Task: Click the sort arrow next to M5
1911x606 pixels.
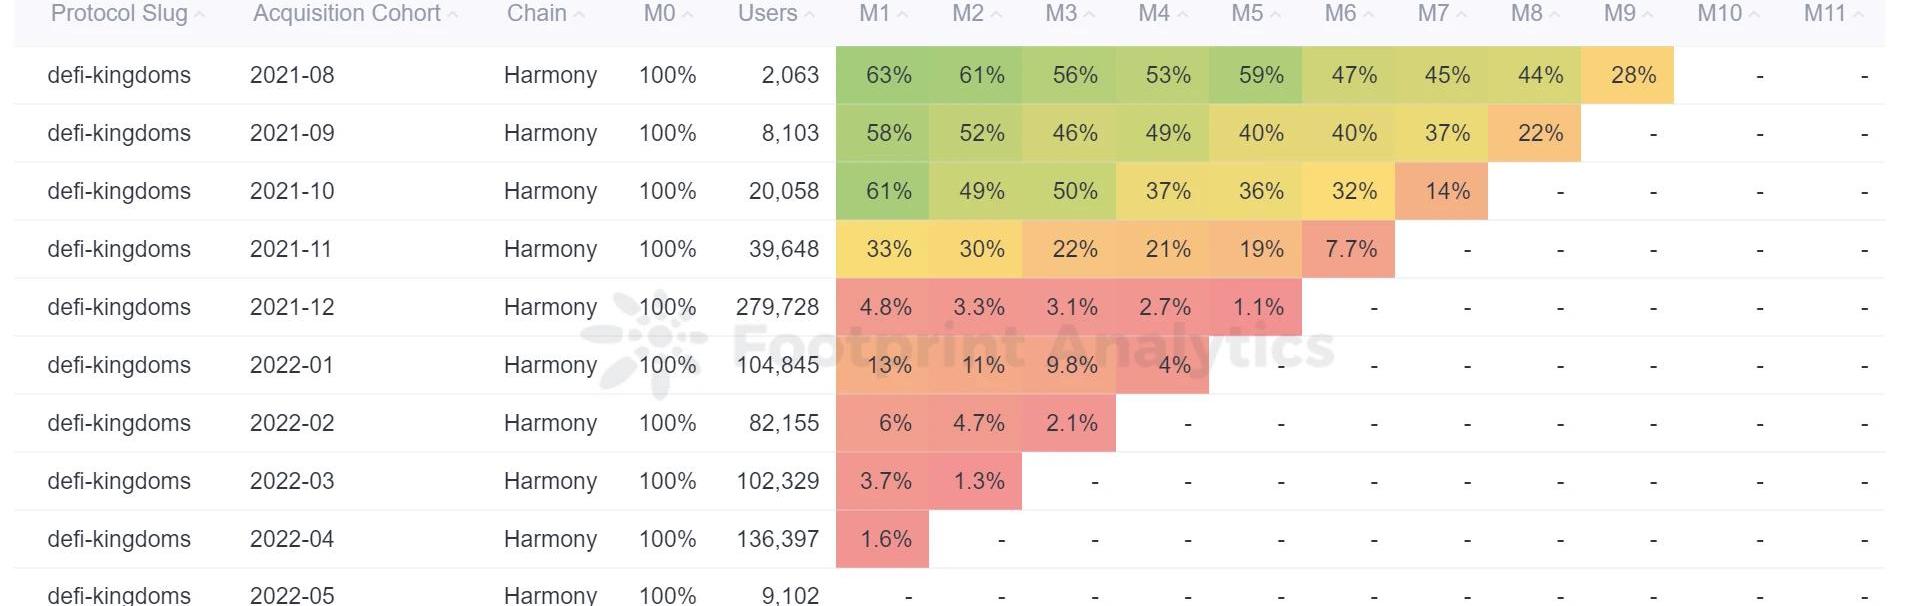Action: point(1276,15)
